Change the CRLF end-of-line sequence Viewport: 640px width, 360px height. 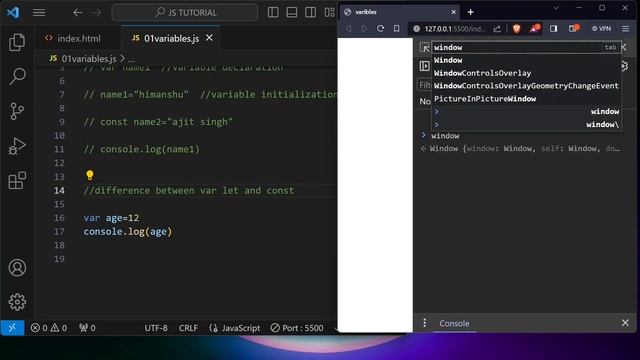pos(188,328)
